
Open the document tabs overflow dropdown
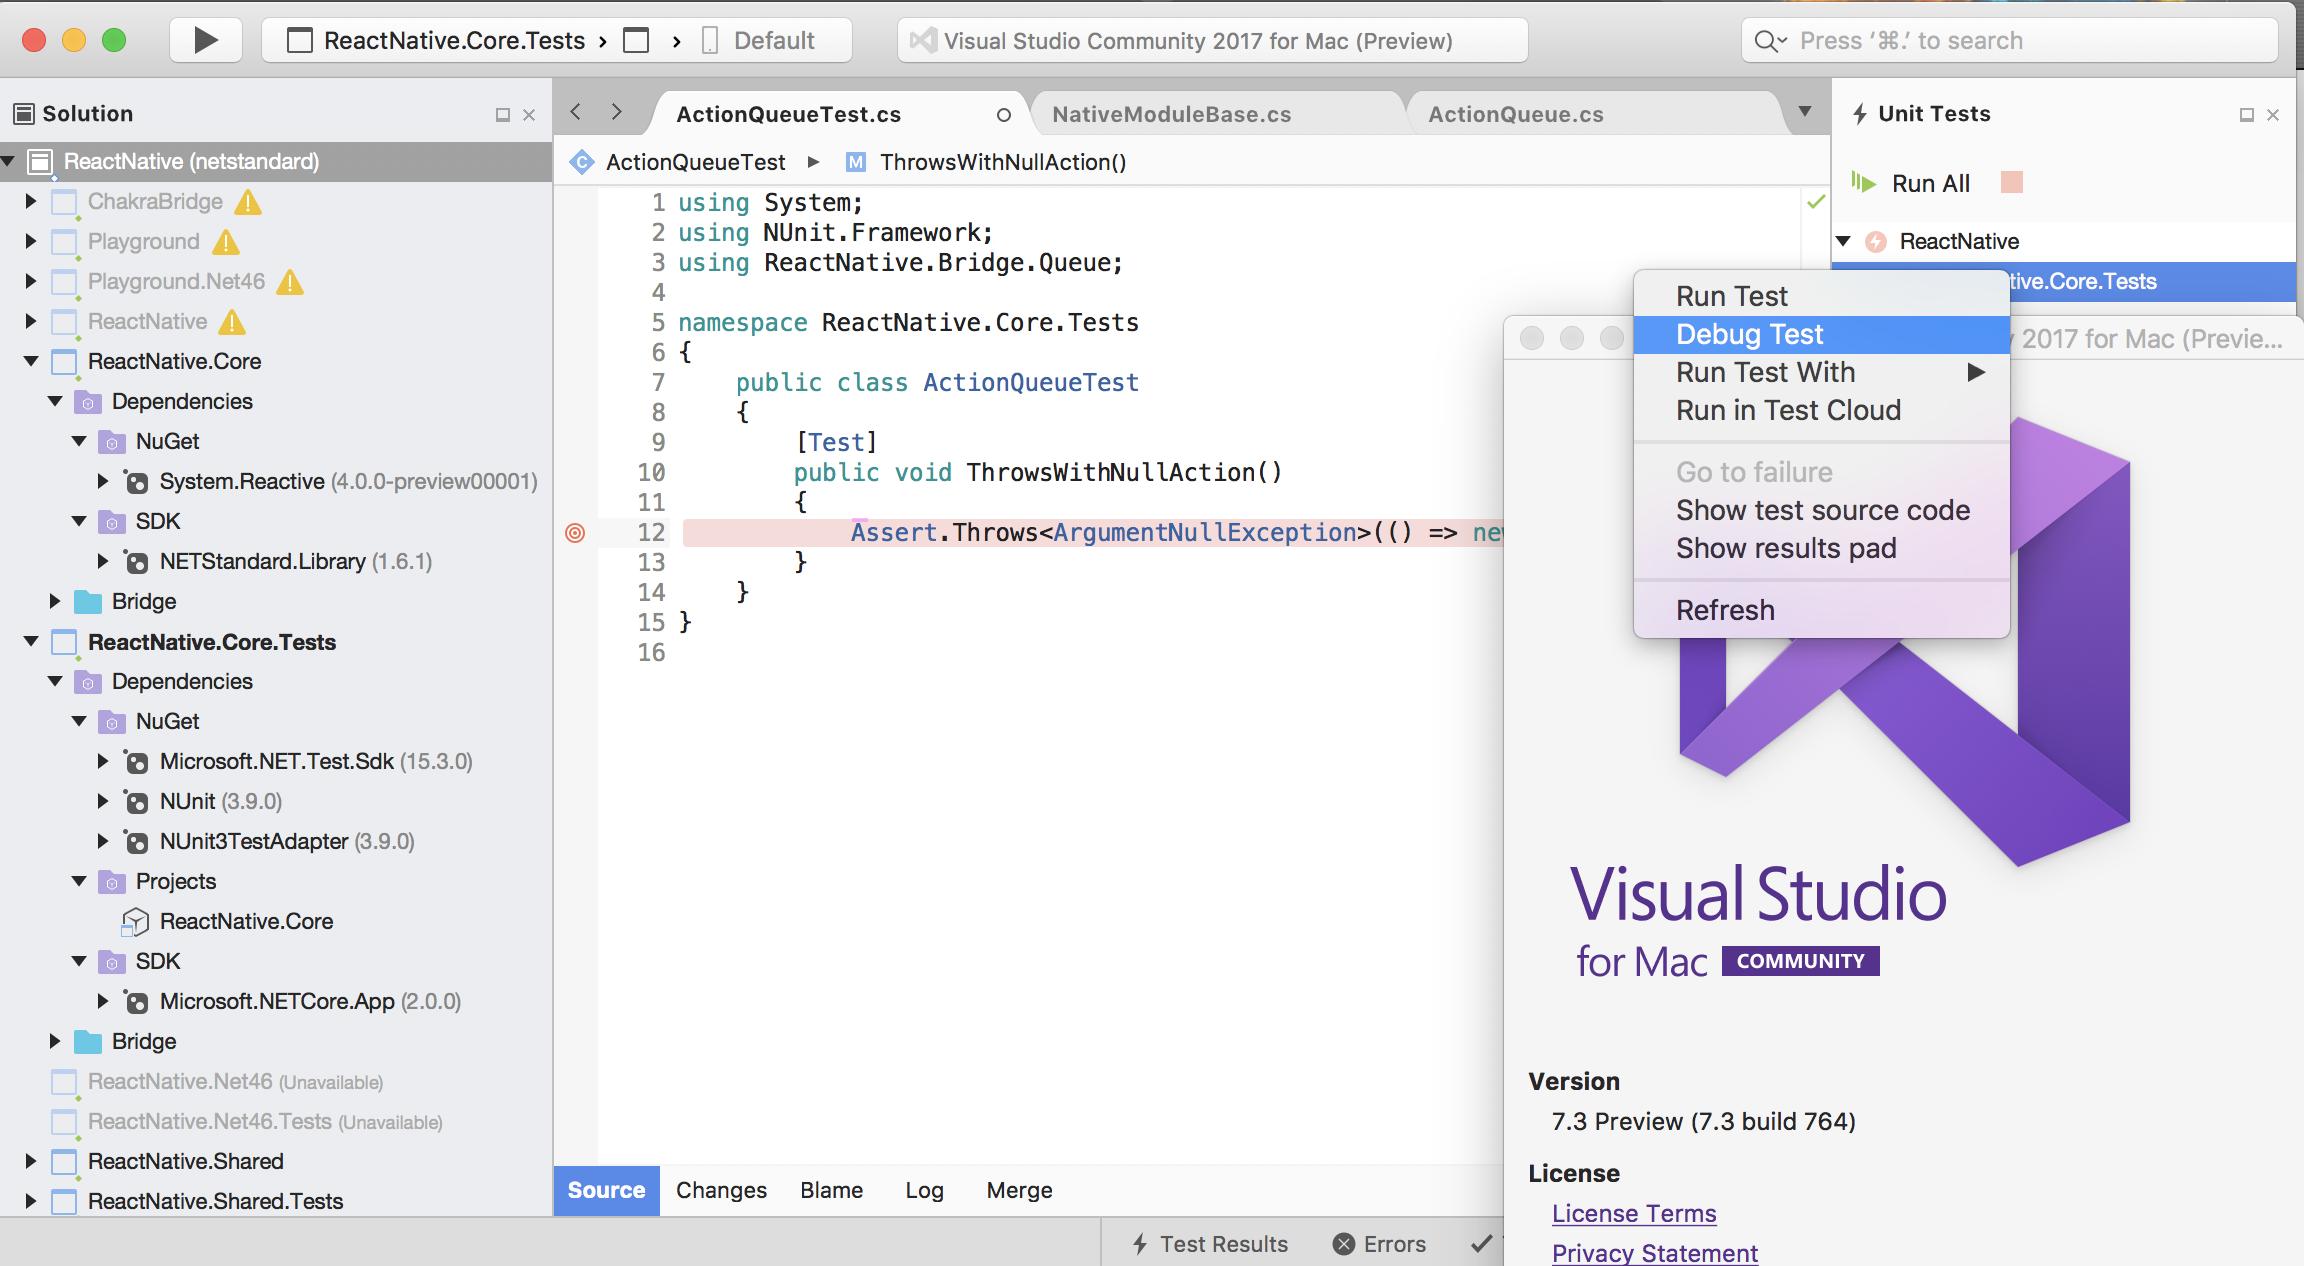[x=1805, y=112]
